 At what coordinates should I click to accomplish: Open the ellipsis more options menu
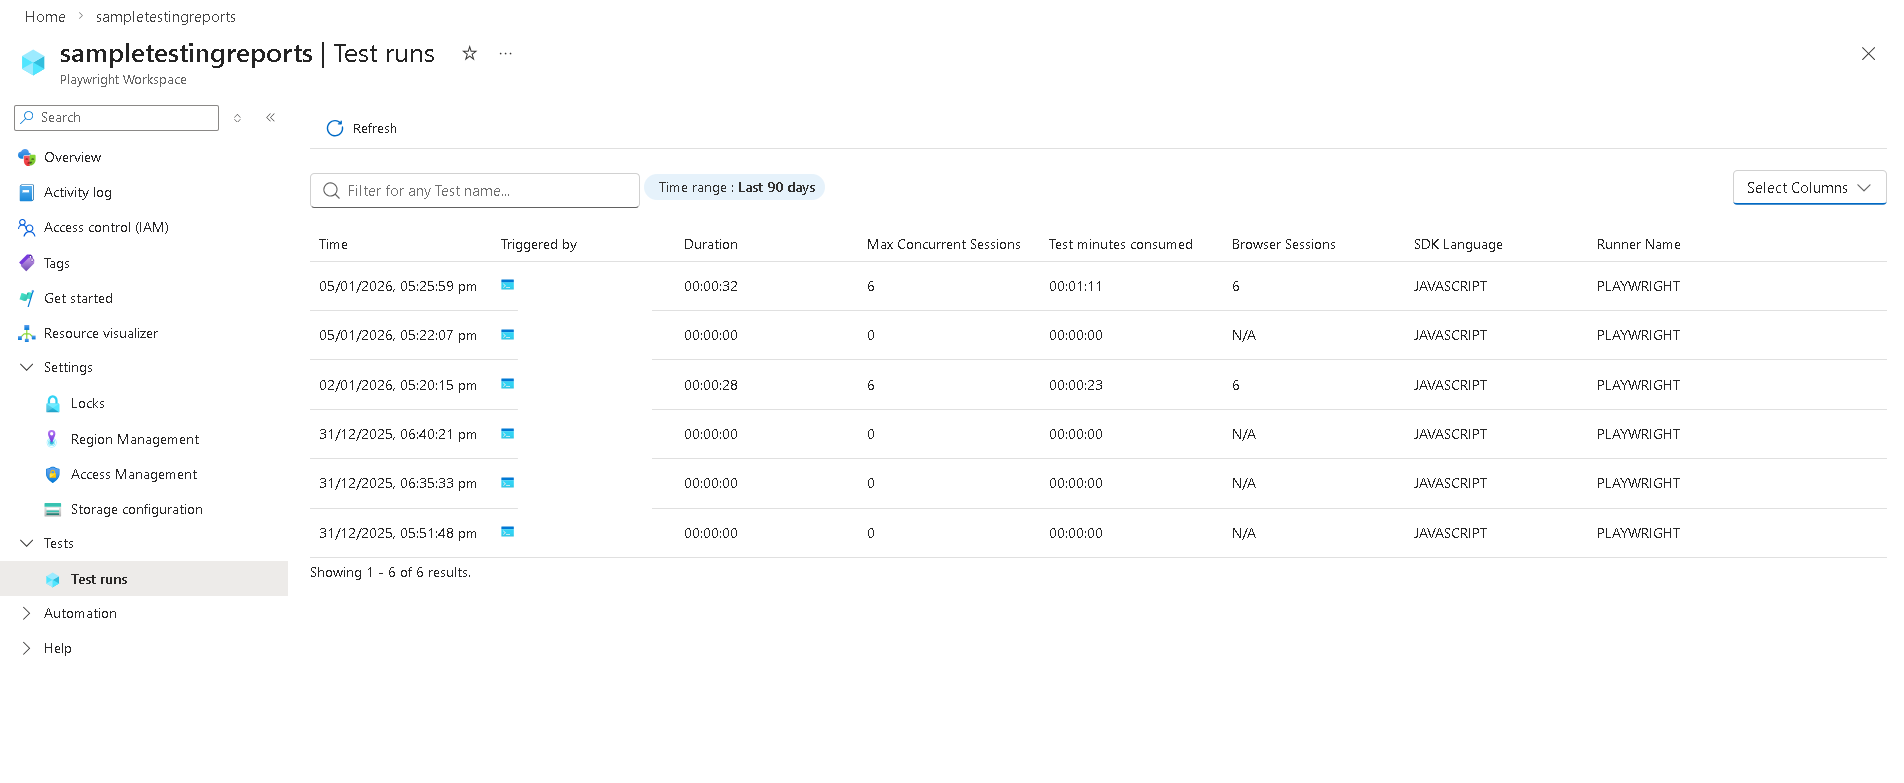point(506,54)
